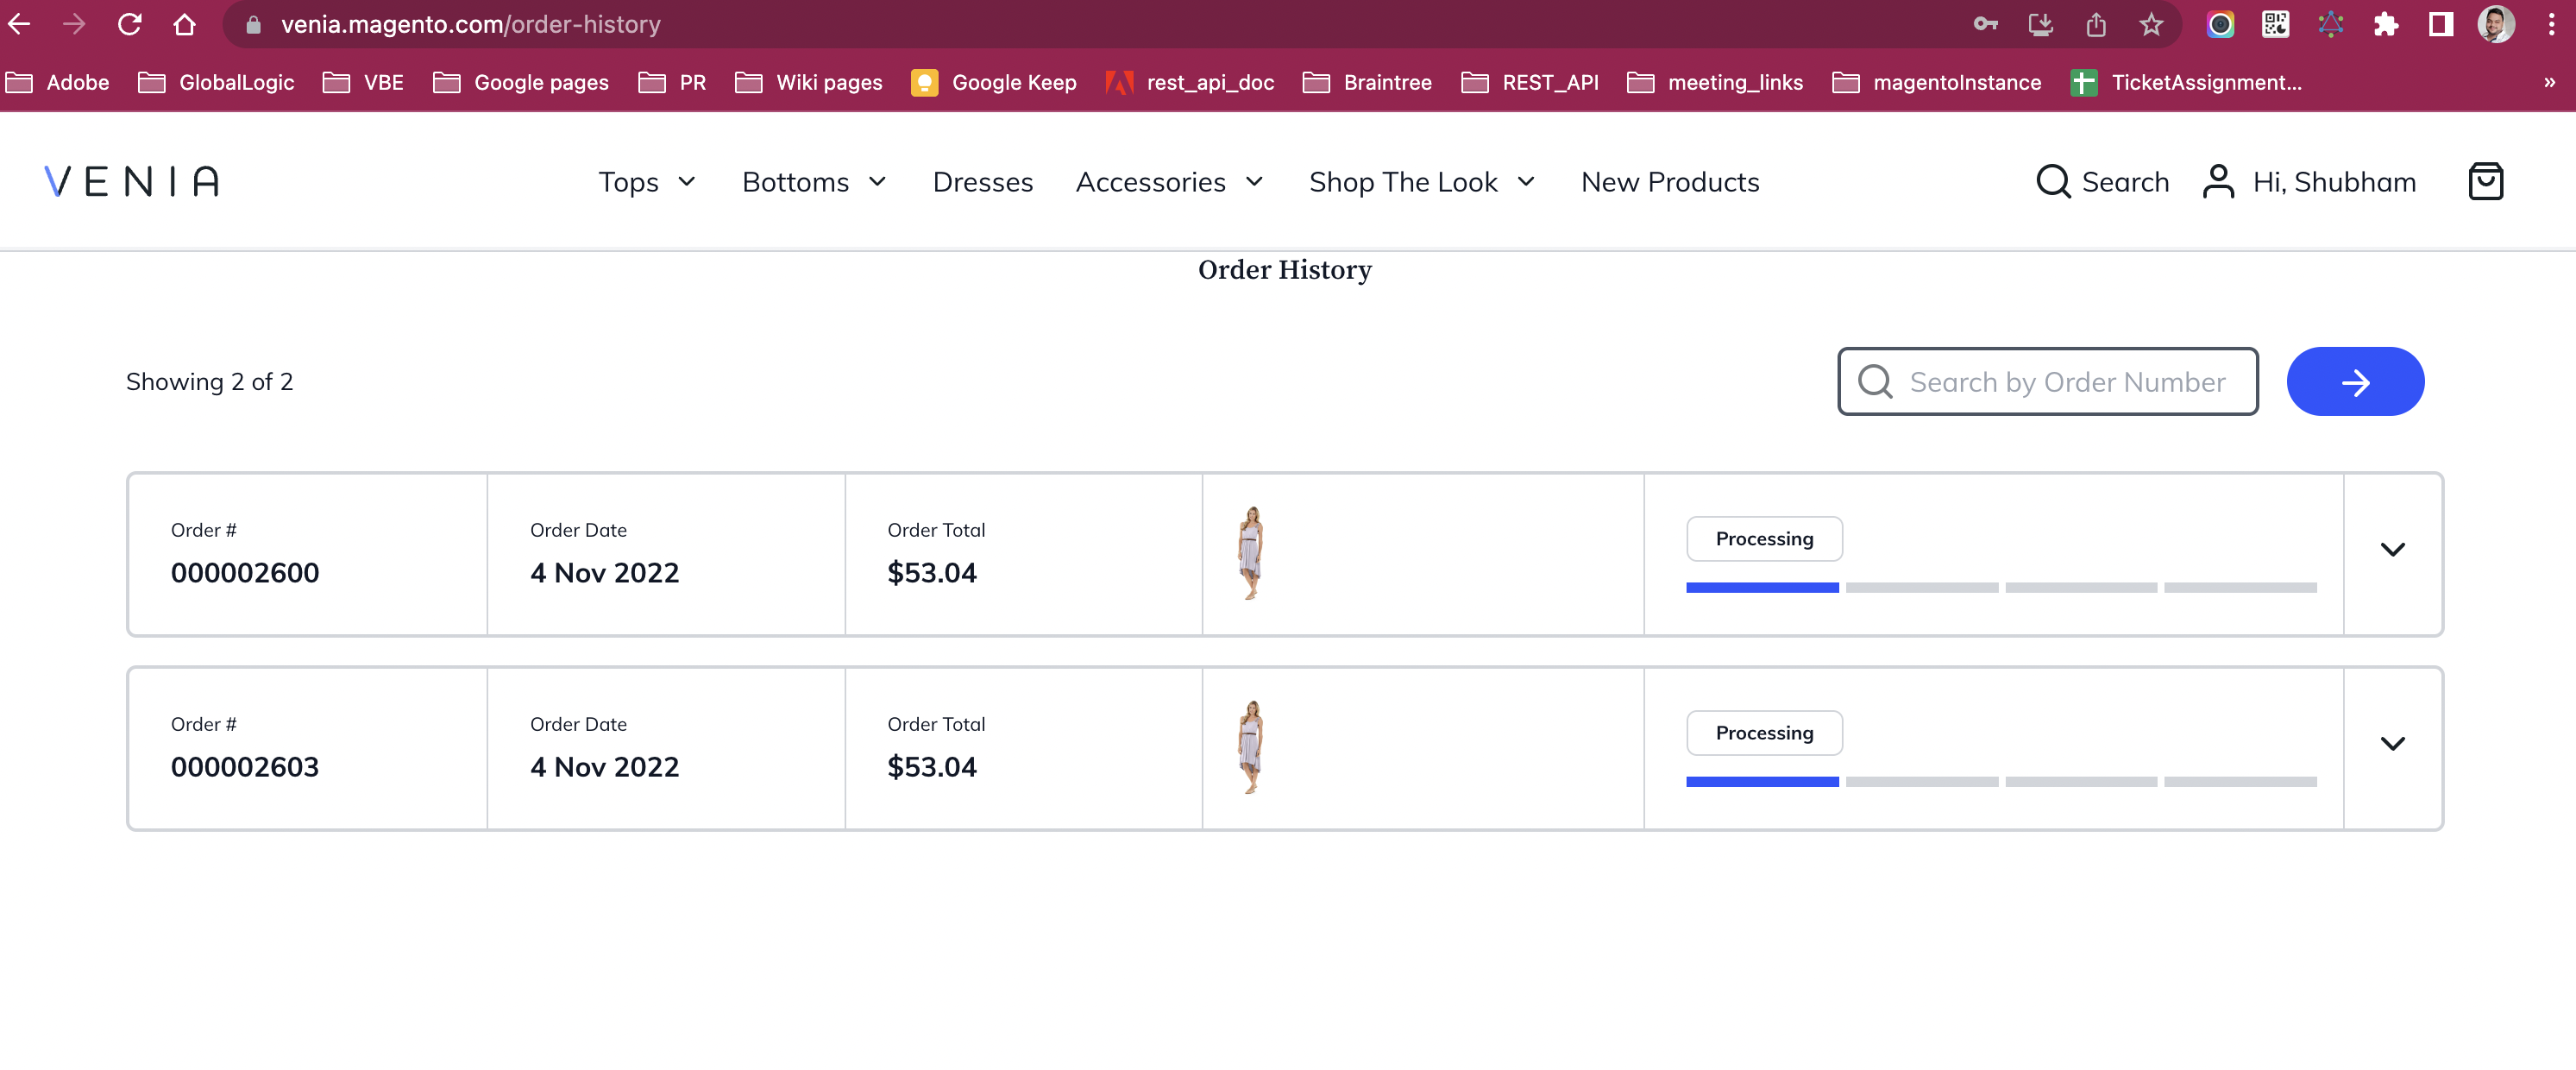Expand details for order 000002603
The width and height of the screenshot is (2576, 1070).
pos(2394,742)
